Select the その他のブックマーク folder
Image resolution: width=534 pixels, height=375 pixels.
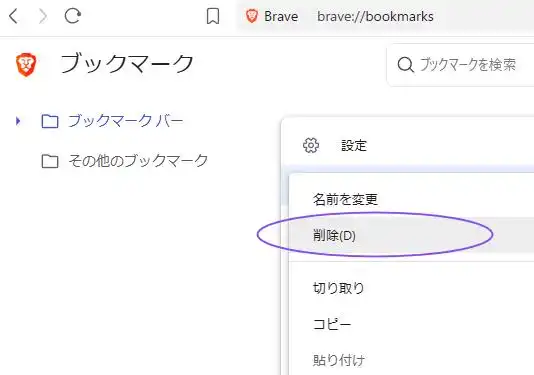pyautogui.click(x=138, y=161)
